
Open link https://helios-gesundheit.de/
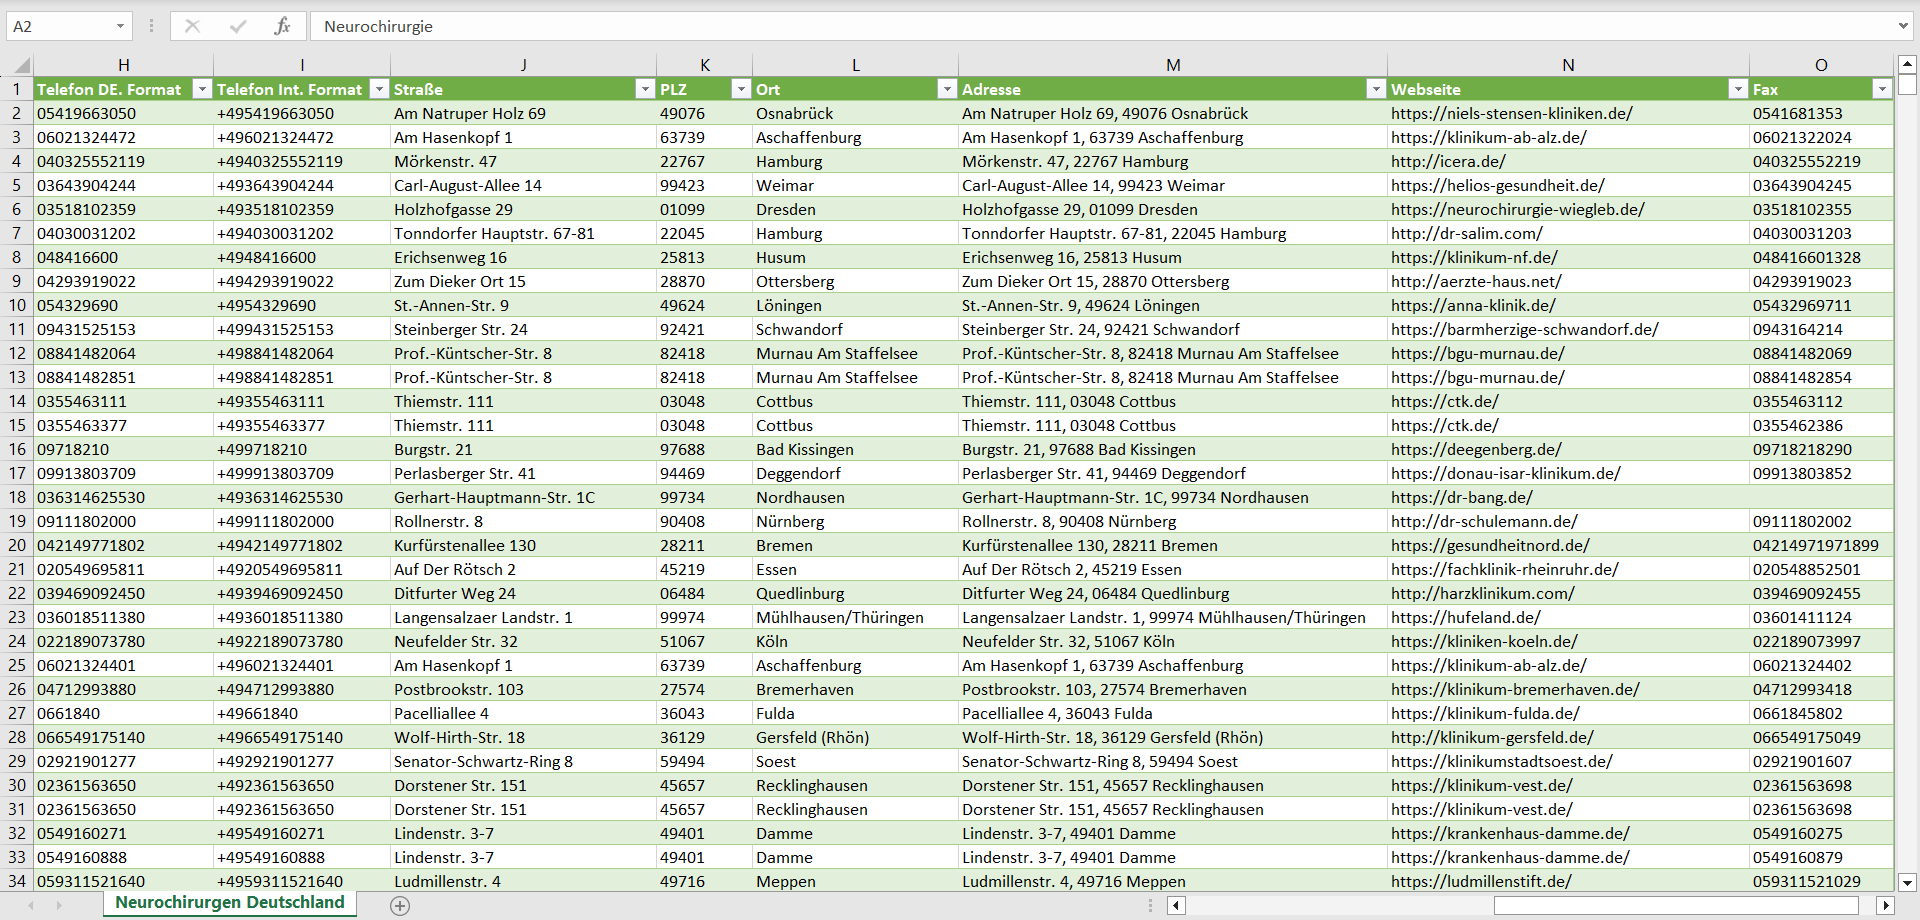1497,185
